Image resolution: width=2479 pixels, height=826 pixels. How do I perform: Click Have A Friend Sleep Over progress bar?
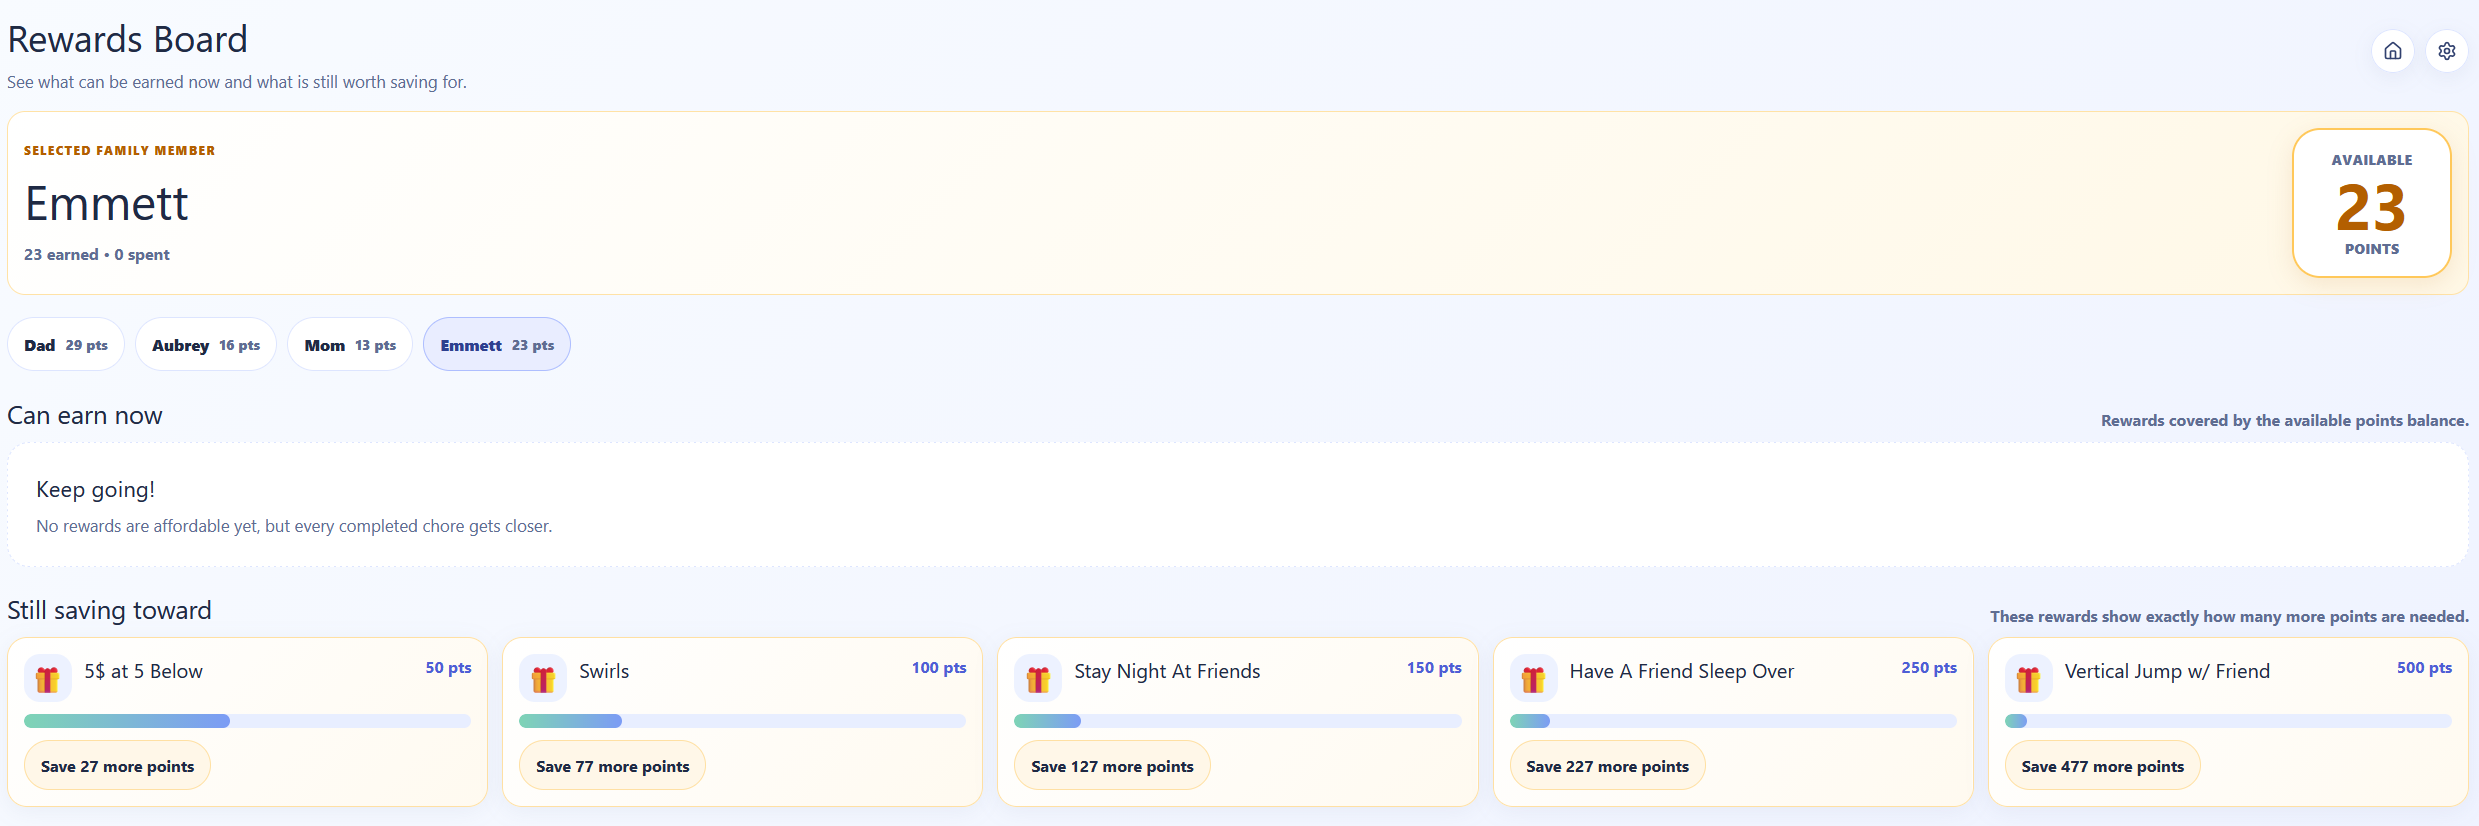(1733, 721)
